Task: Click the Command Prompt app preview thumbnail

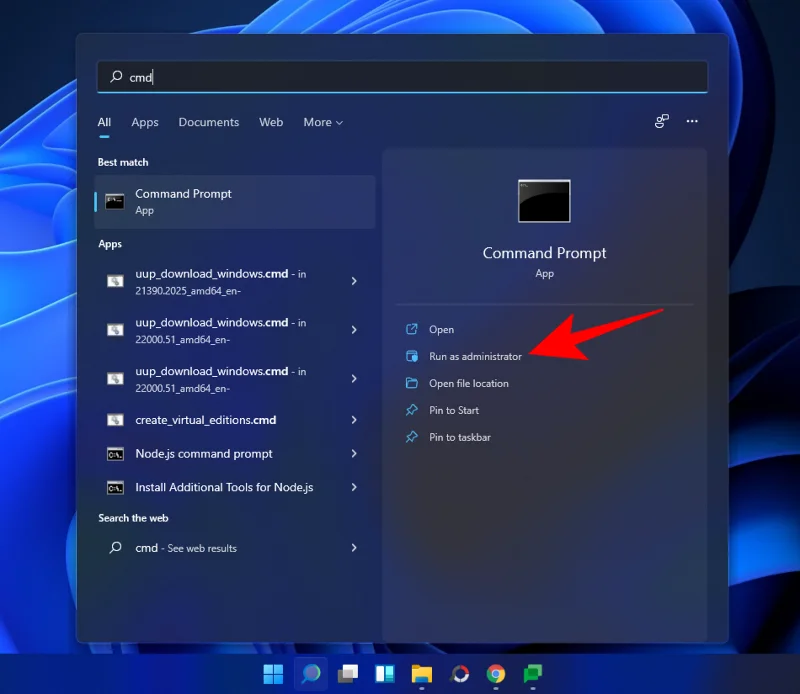Action: pos(544,200)
